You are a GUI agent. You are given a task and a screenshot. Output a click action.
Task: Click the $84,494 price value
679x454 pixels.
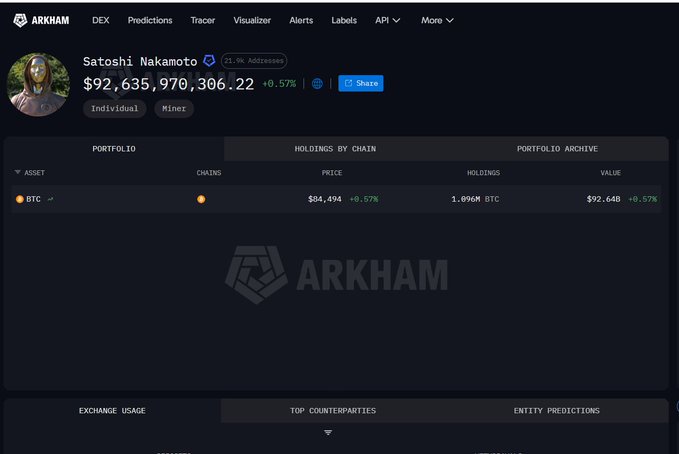click(x=325, y=199)
